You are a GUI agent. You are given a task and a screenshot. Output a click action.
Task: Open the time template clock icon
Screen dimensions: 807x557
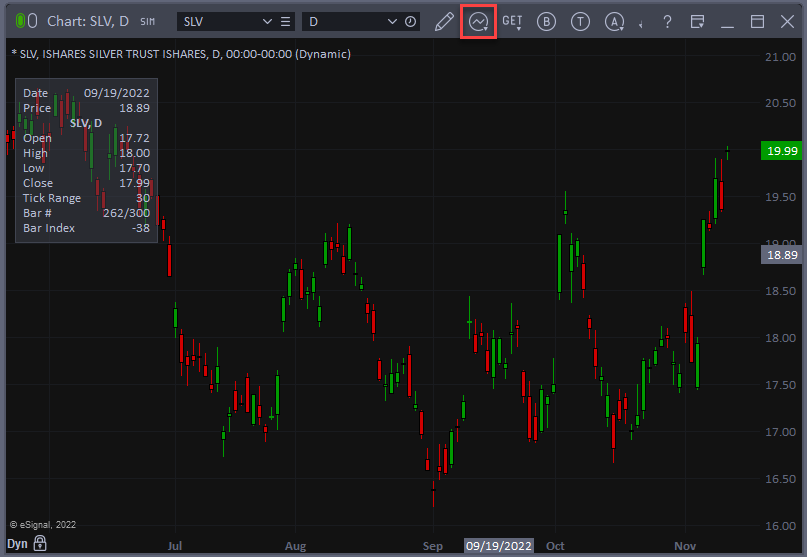click(410, 22)
